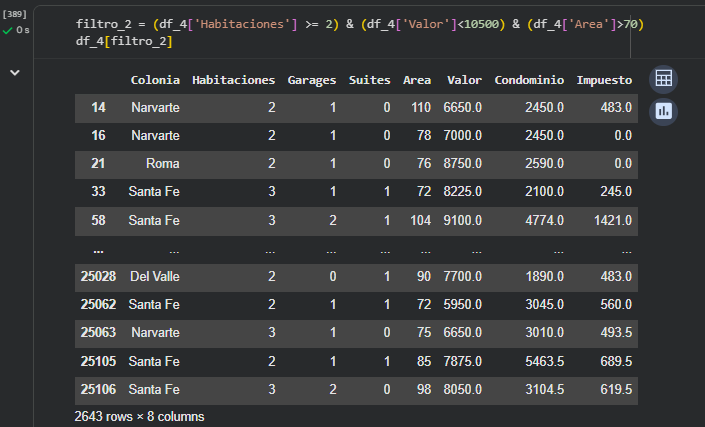Click the 2643 rows × 8 columns summary
This screenshot has height=427, width=705.
pyautogui.click(x=139, y=415)
